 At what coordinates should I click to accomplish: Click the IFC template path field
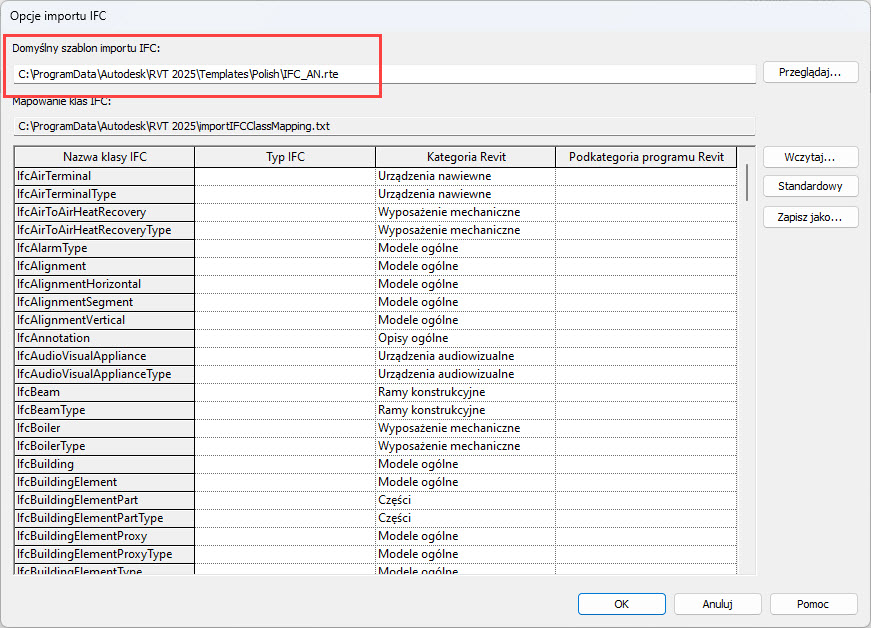(384, 74)
